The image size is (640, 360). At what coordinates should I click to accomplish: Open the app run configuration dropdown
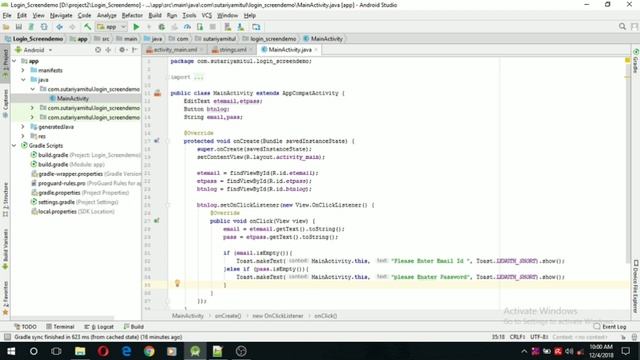tap(111, 27)
